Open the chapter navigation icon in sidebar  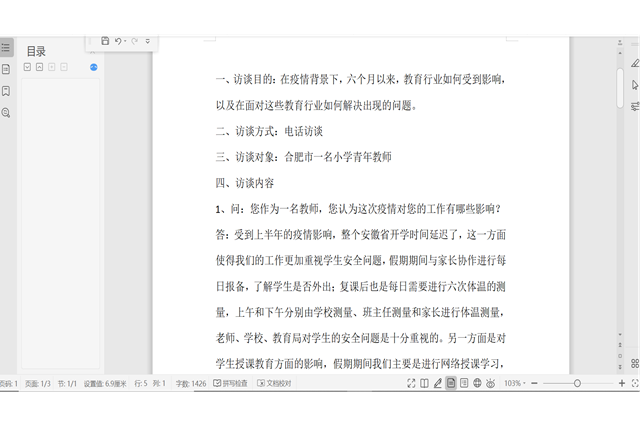pyautogui.click(x=6, y=69)
